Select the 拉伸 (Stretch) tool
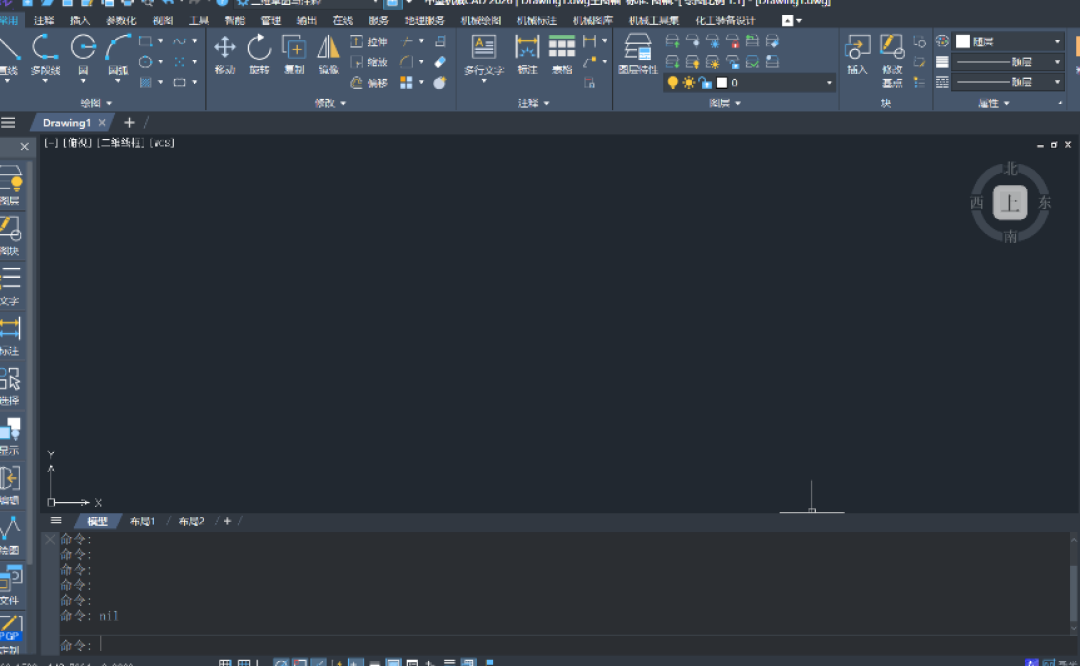This screenshot has width=1080, height=666. click(369, 42)
